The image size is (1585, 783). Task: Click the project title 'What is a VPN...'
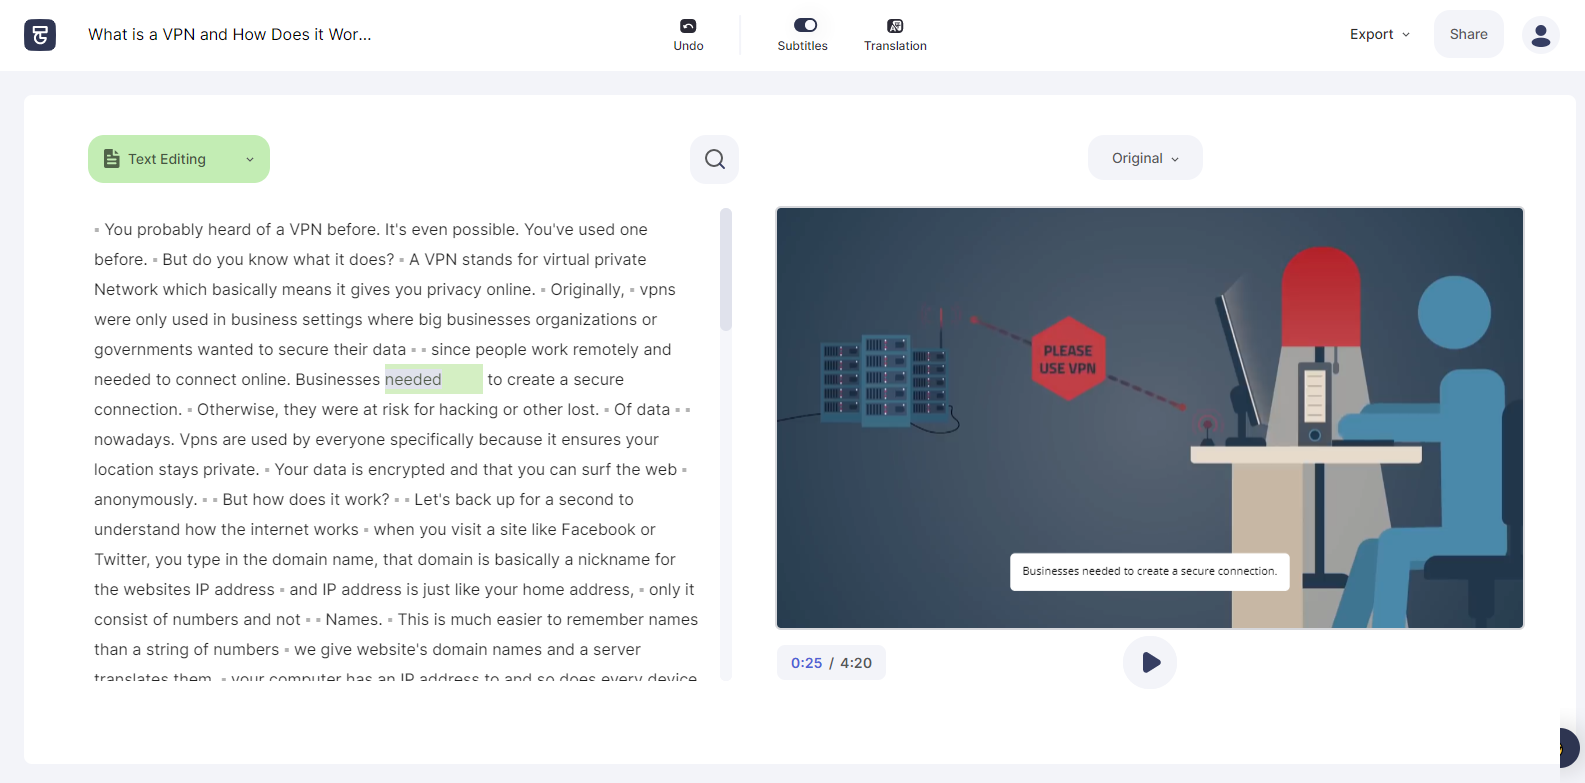(x=230, y=34)
